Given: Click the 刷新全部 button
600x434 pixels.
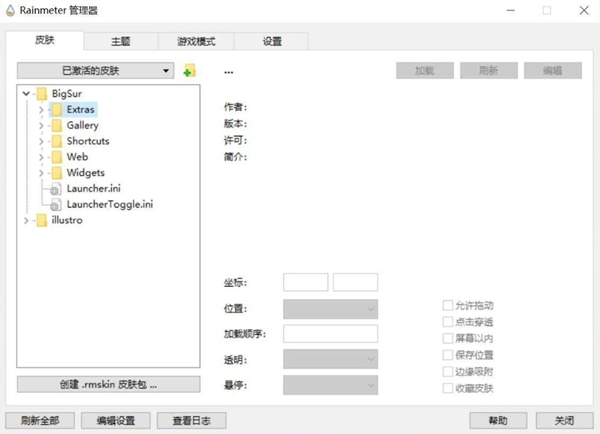Looking at the screenshot, I should (40, 421).
